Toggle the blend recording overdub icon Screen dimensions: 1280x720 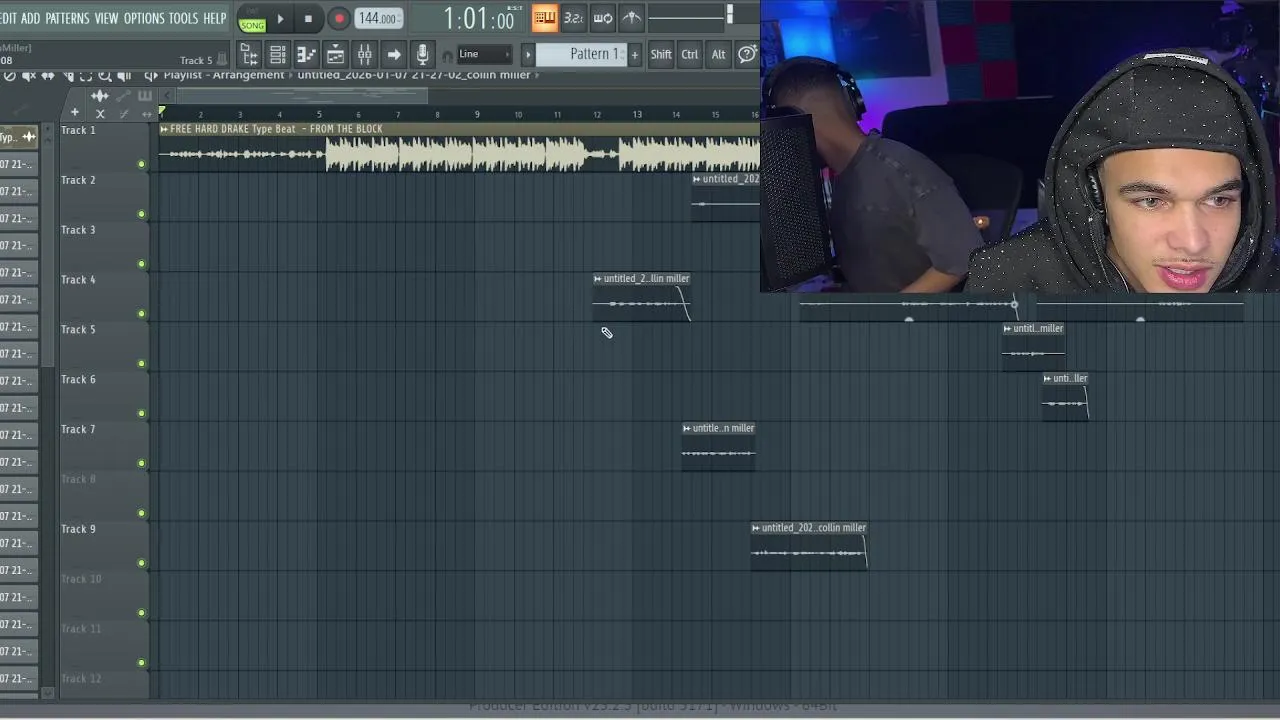632,18
